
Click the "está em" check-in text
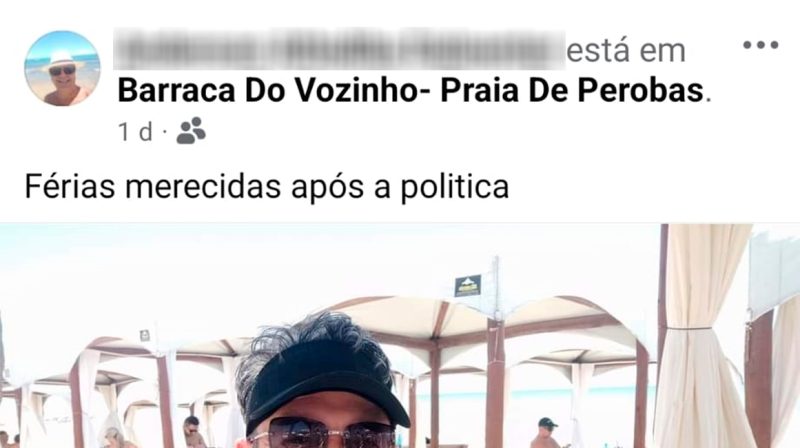click(x=626, y=51)
